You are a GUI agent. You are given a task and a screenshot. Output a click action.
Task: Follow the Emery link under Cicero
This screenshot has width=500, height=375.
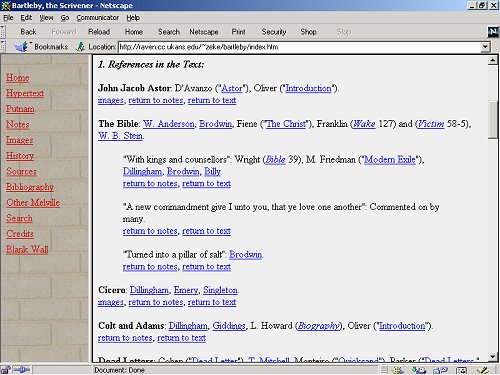coord(186,290)
